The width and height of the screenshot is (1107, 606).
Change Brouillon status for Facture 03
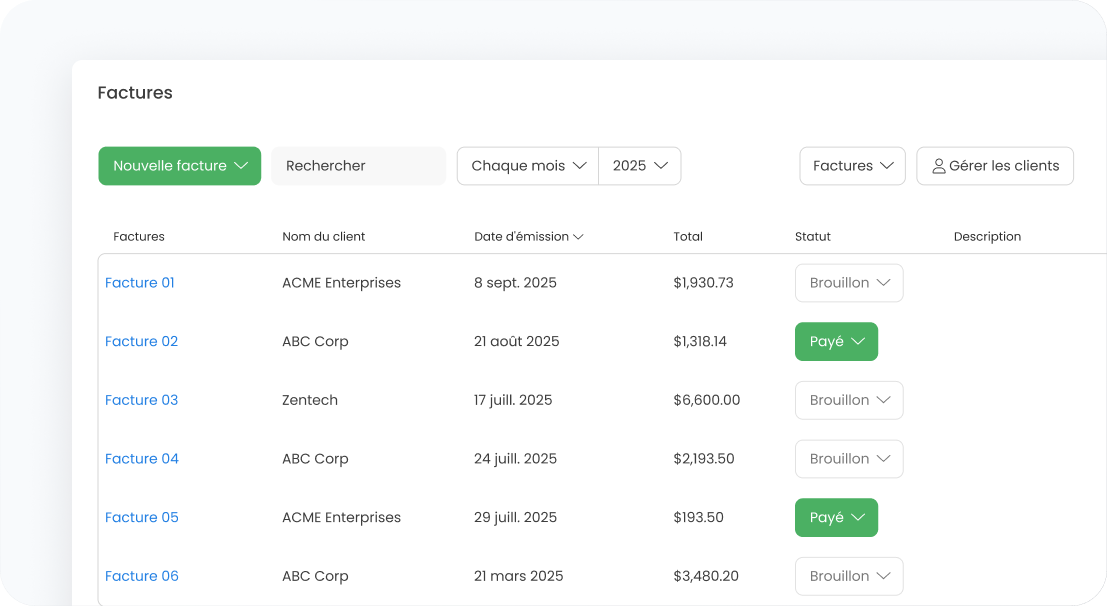(x=849, y=400)
